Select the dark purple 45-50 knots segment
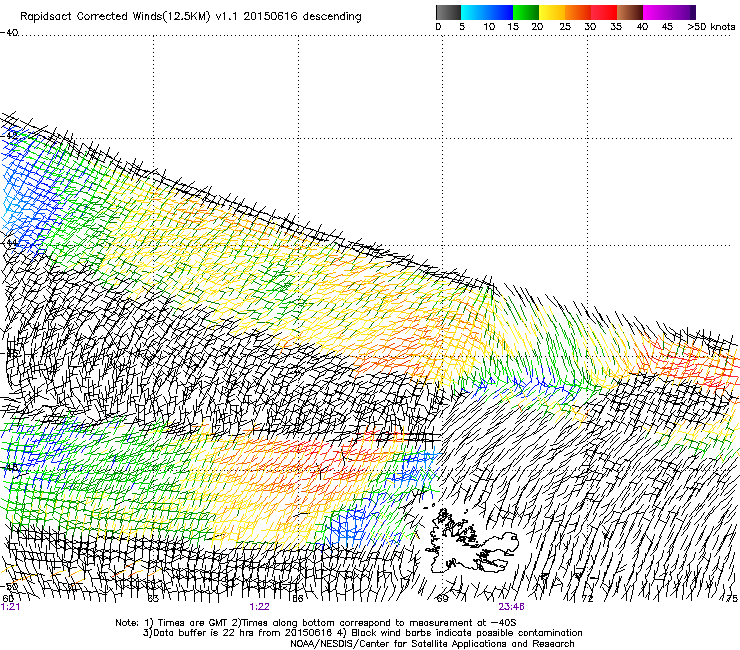The image size is (740, 650). (682, 12)
